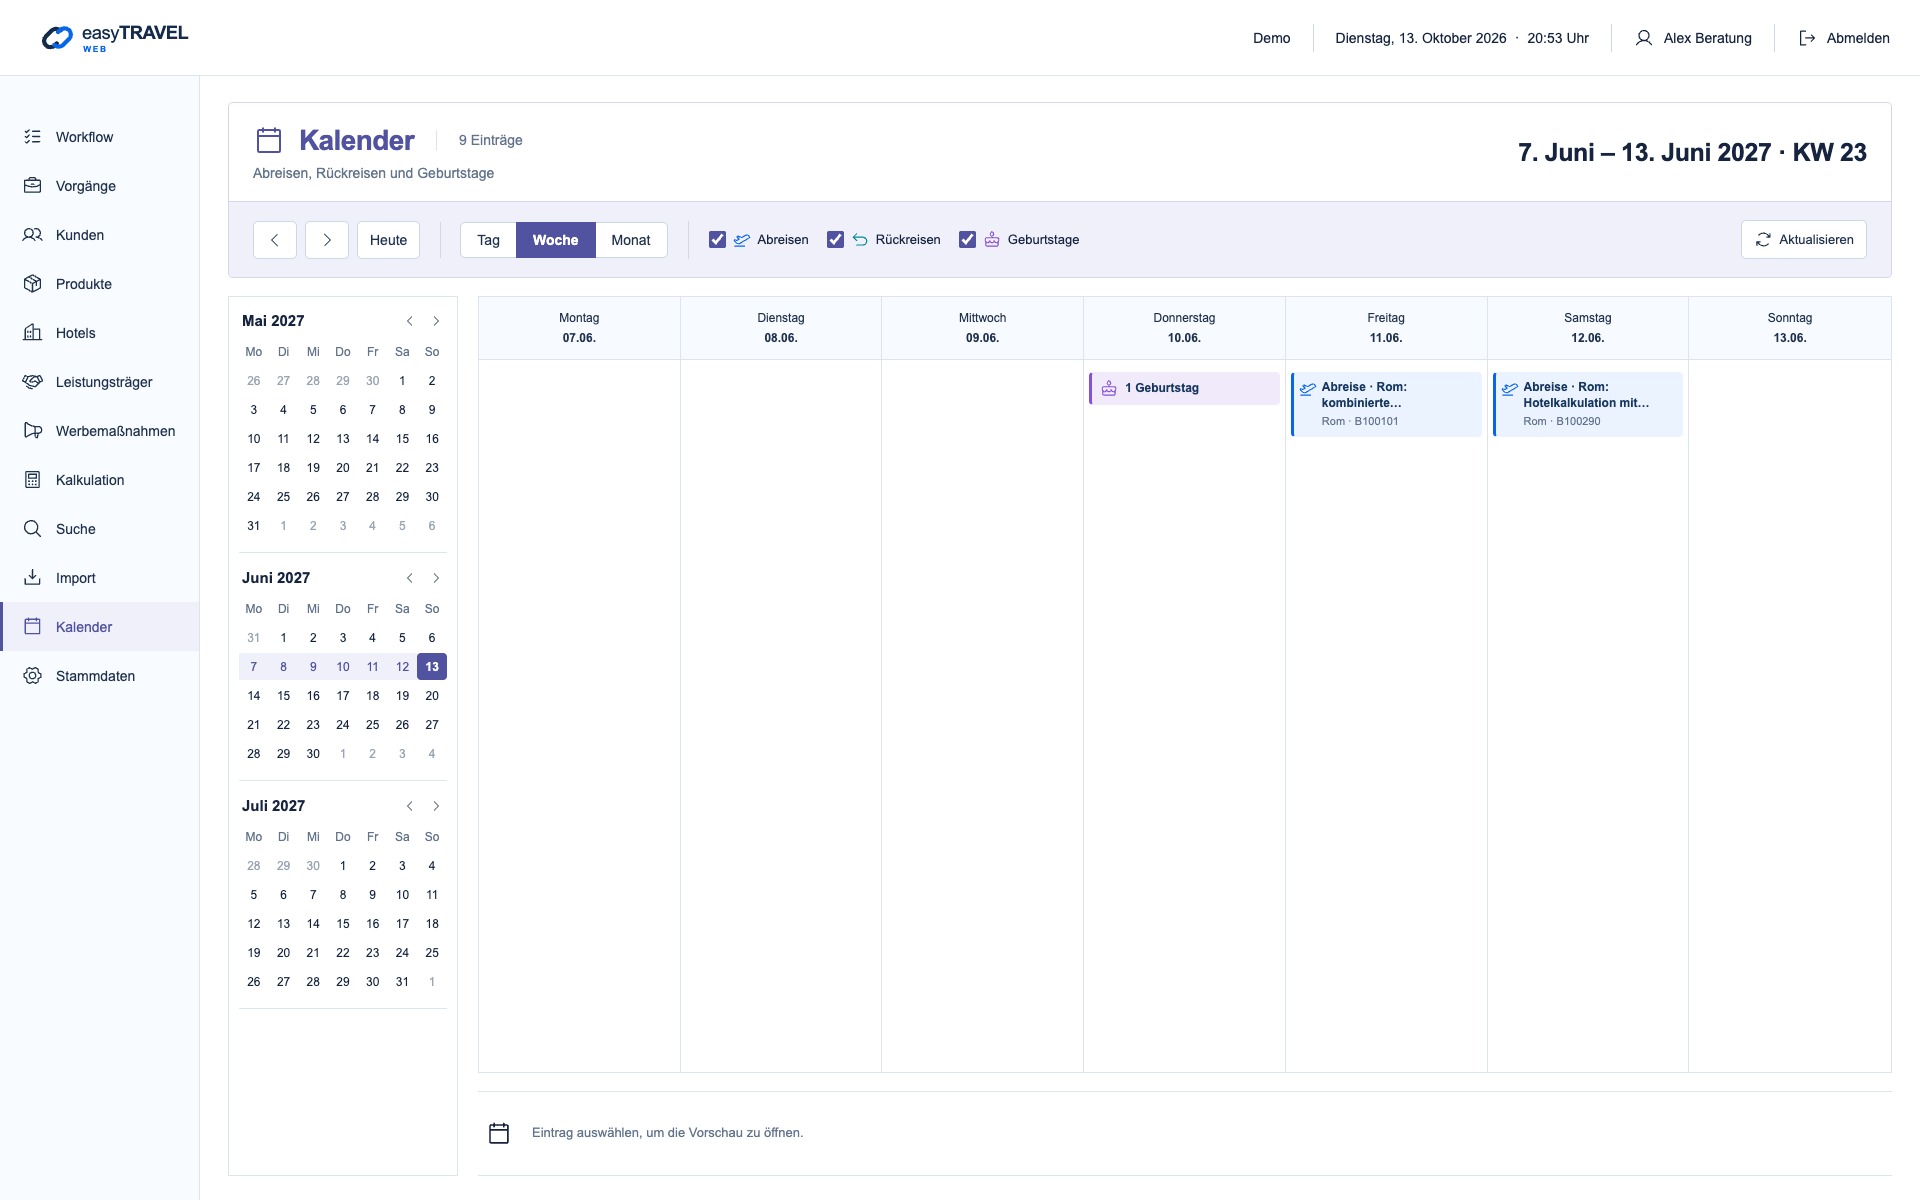Viewport: 1920px width, 1200px height.
Task: Go to previous week with left chevron button
Action: (275, 240)
